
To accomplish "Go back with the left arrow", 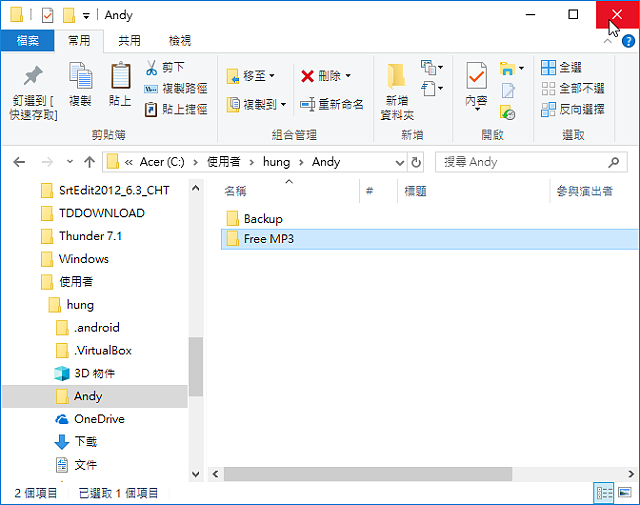I will click(19, 162).
